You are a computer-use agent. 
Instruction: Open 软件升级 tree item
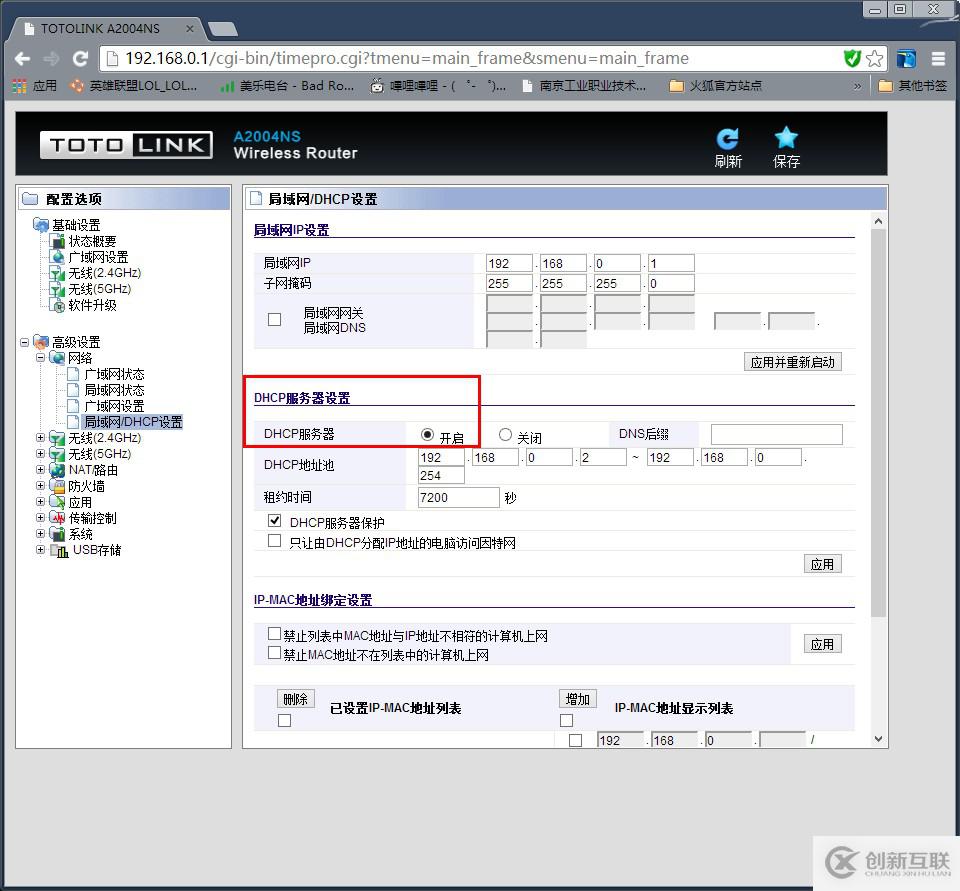pyautogui.click(x=92, y=305)
